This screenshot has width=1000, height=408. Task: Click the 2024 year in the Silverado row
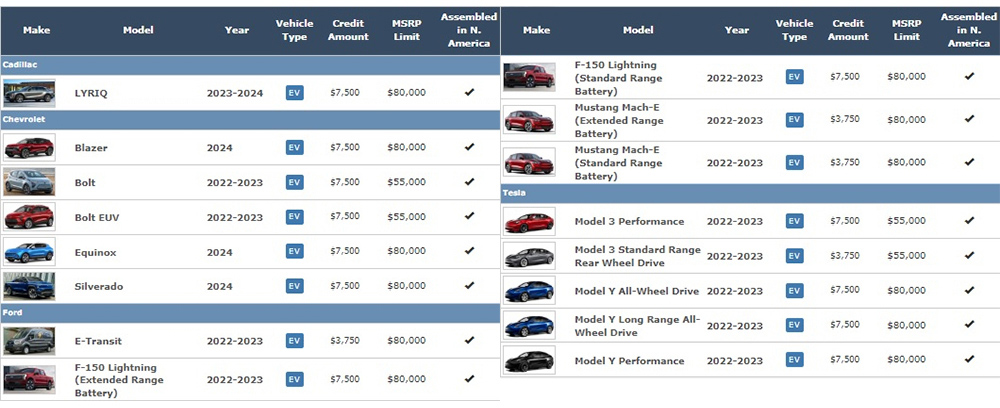(x=219, y=286)
